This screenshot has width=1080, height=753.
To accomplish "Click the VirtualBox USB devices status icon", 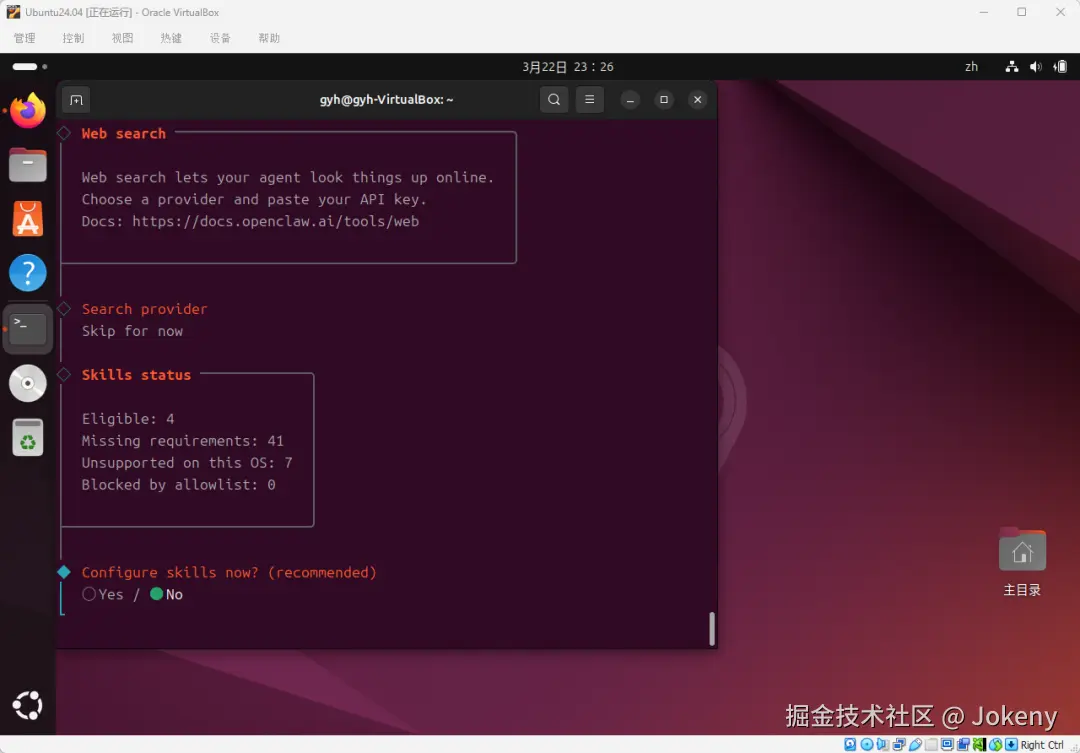I will (915, 745).
